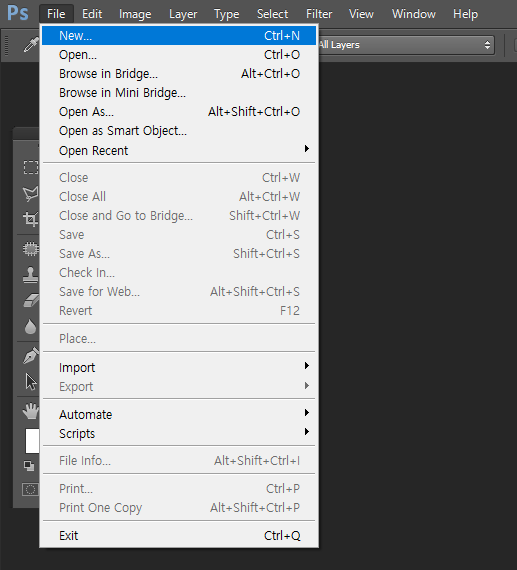Select the Eraser tool
The width and height of the screenshot is (517, 570).
point(31,300)
